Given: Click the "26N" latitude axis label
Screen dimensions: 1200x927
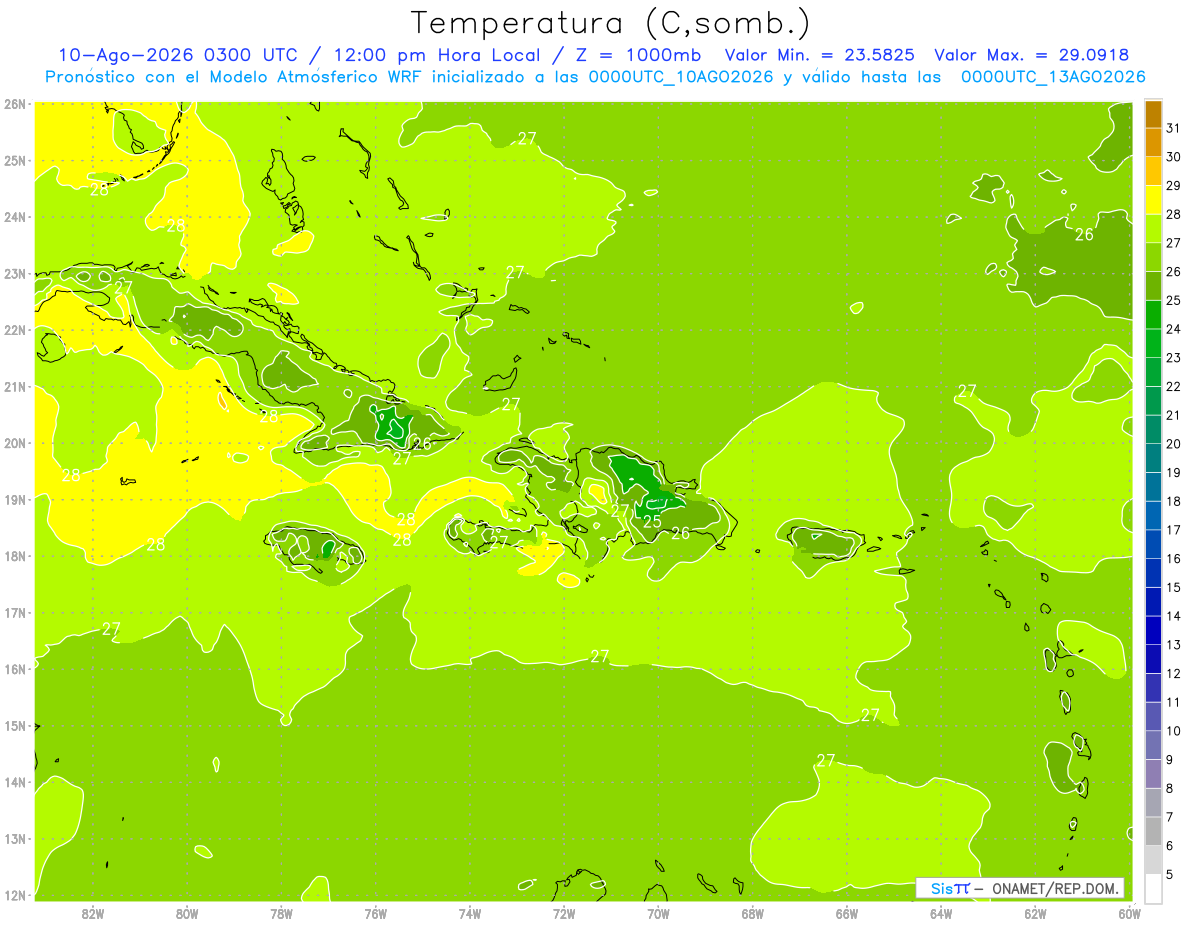Looking at the screenshot, I should click(x=15, y=104).
